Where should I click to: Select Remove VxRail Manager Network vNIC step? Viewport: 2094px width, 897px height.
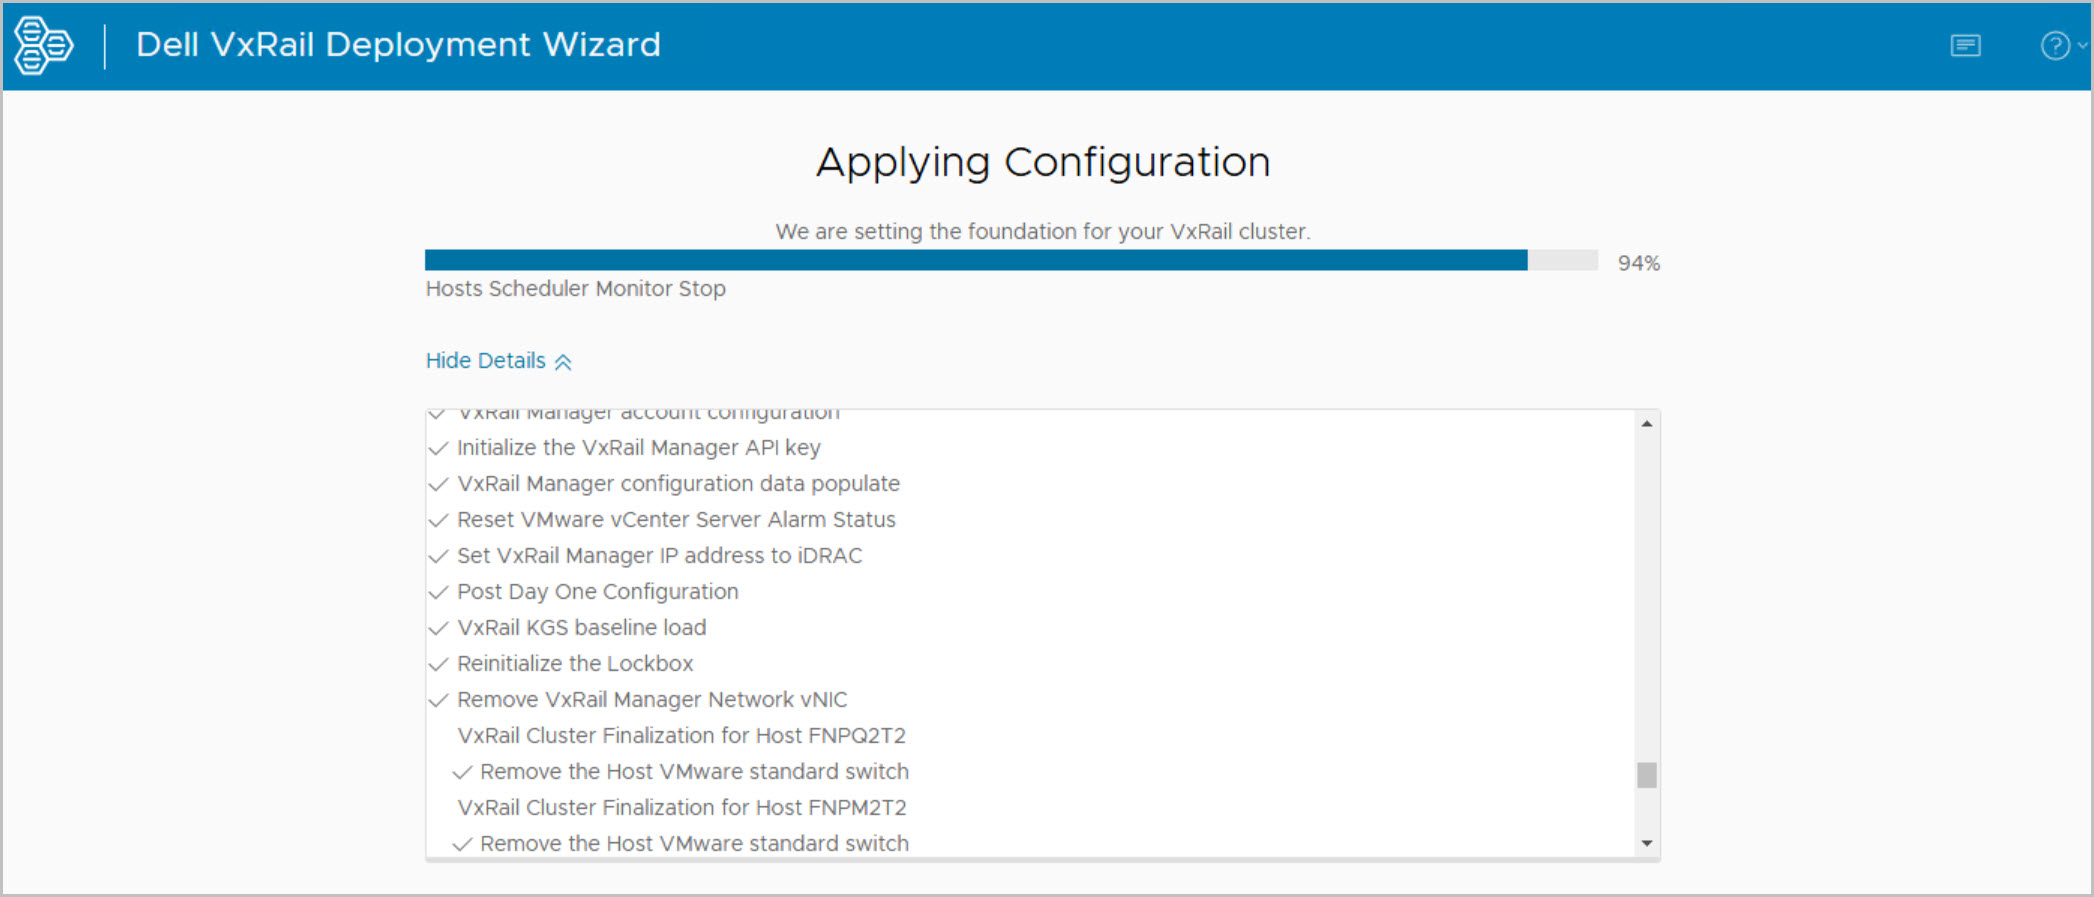tap(652, 700)
